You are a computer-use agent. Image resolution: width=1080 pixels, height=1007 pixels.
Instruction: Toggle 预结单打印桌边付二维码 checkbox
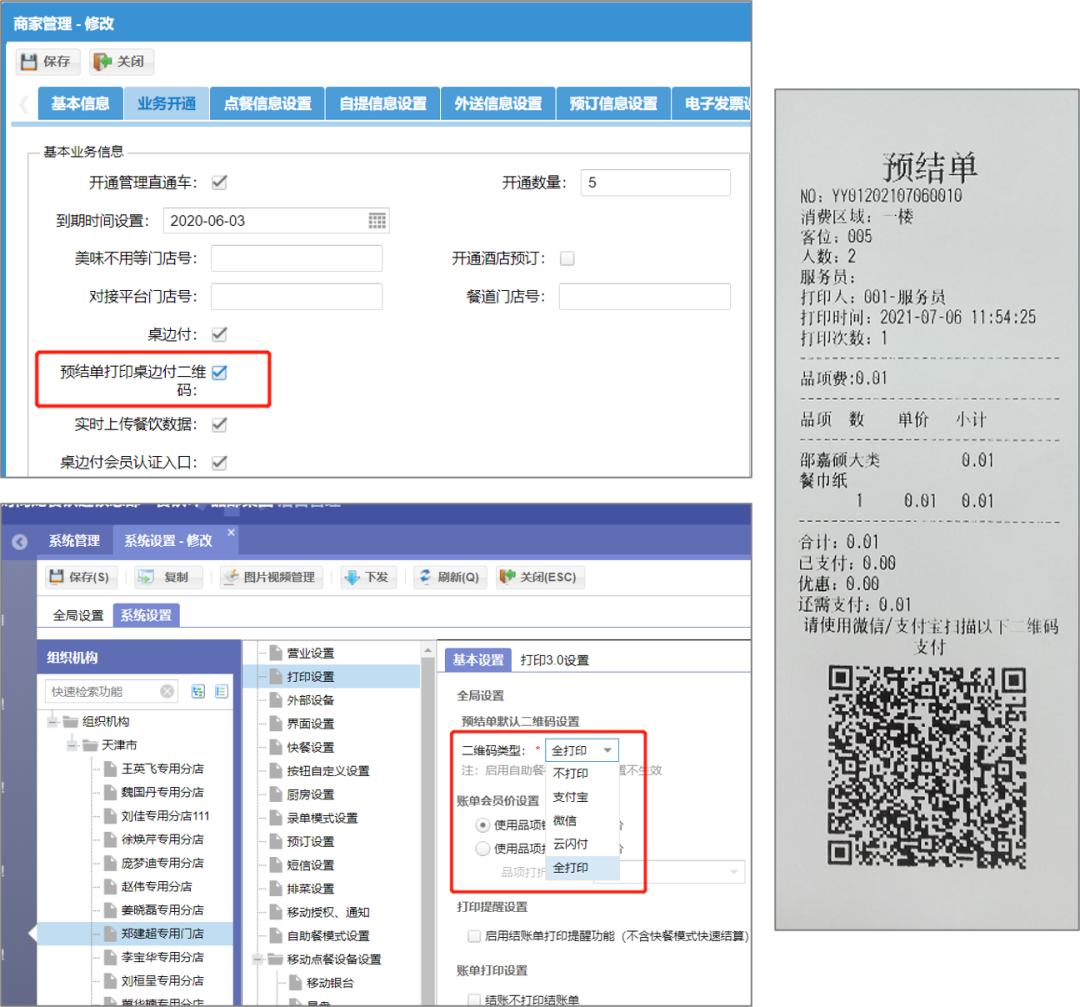[x=220, y=373]
